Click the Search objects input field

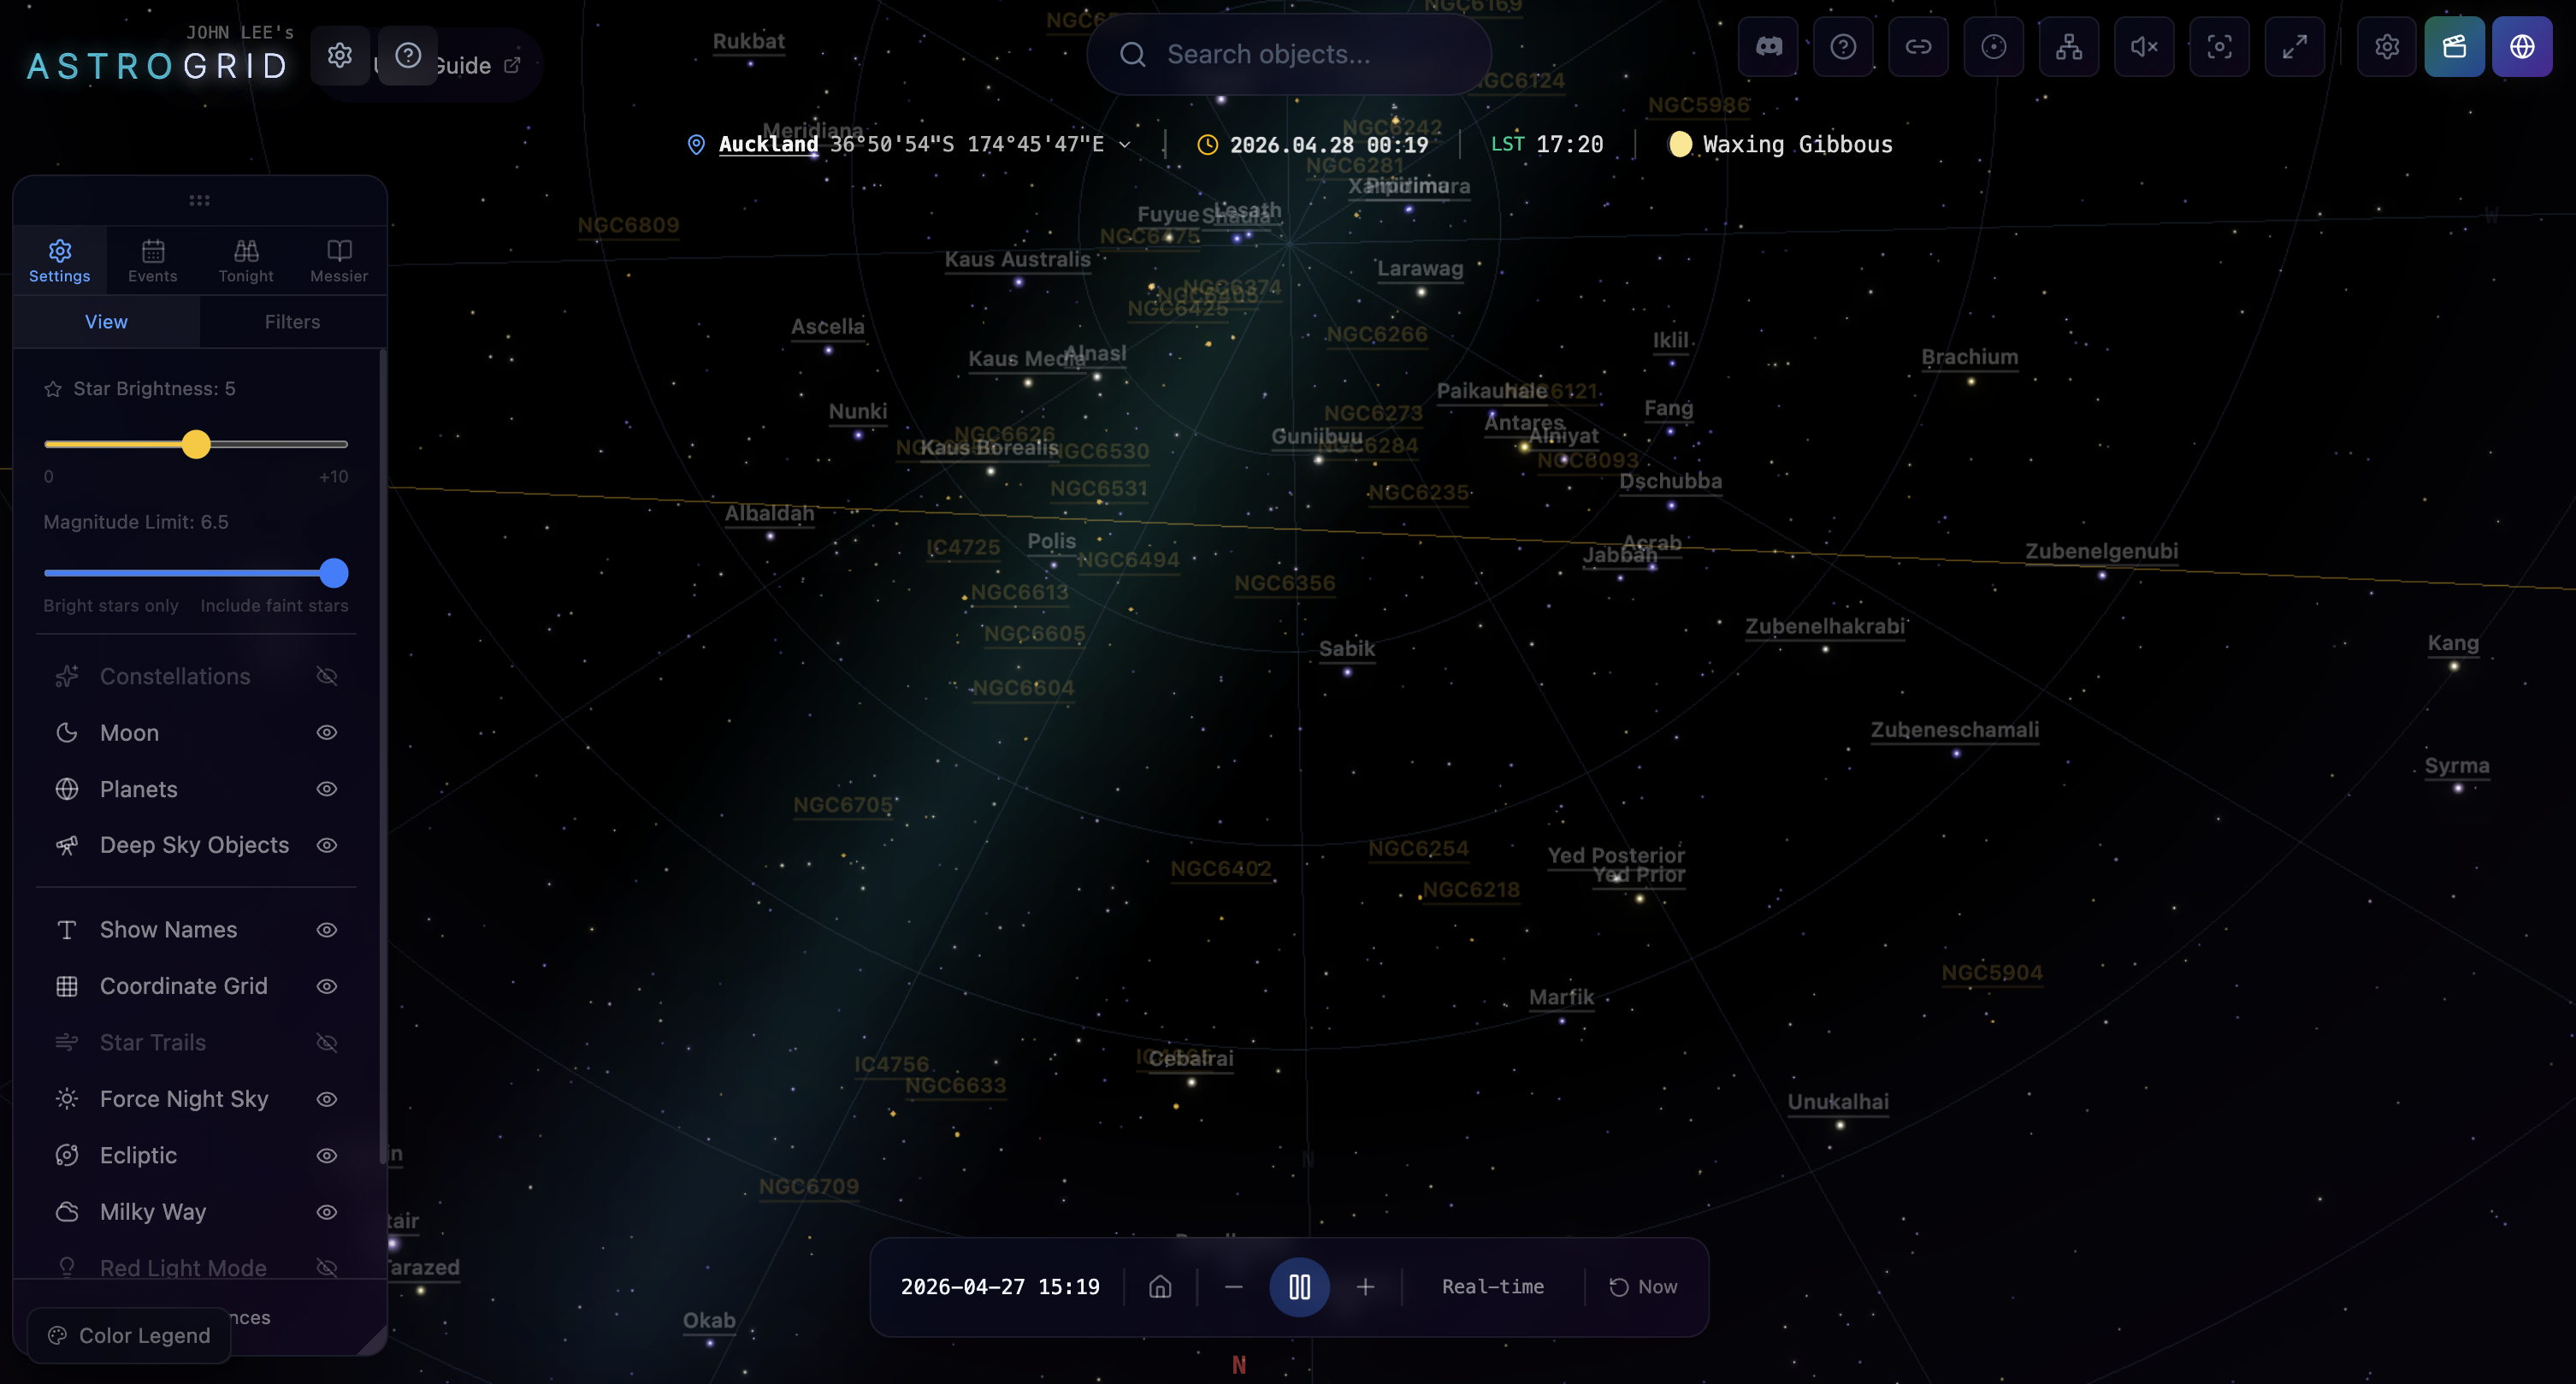pyautogui.click(x=1289, y=54)
